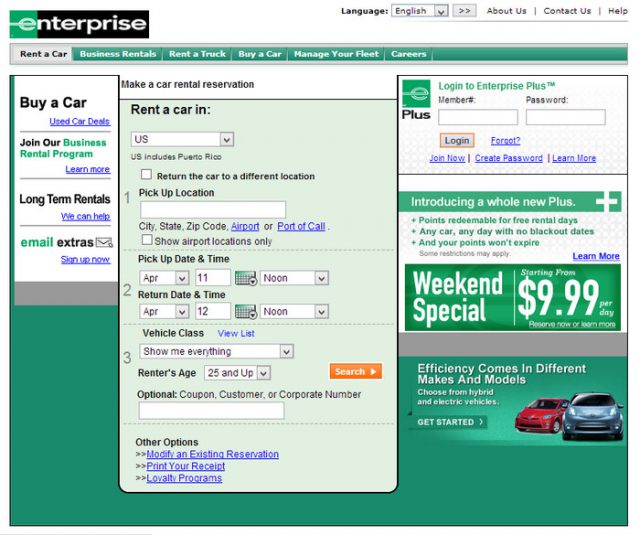Open the return date calendar icon
This screenshot has width=640, height=535.
click(x=246, y=312)
